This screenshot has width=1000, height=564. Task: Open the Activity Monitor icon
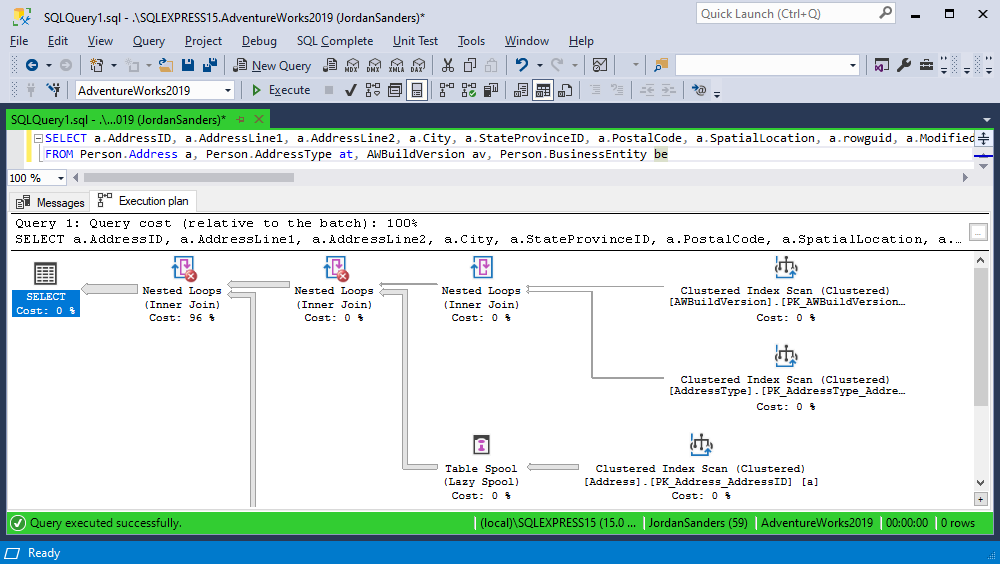[x=599, y=65]
